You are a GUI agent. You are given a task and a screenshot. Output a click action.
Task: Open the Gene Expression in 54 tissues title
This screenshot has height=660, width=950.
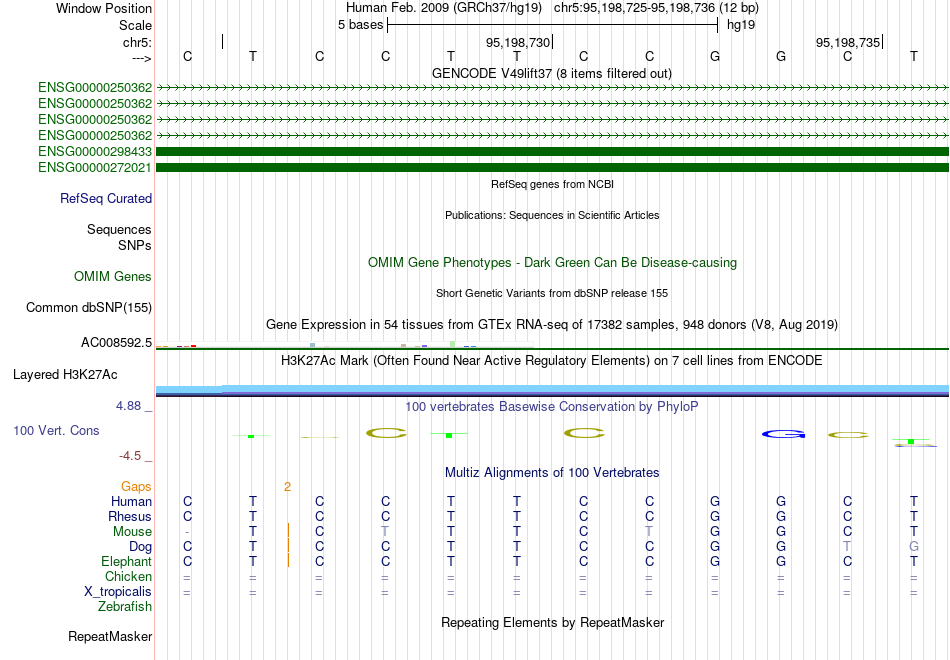click(x=552, y=324)
